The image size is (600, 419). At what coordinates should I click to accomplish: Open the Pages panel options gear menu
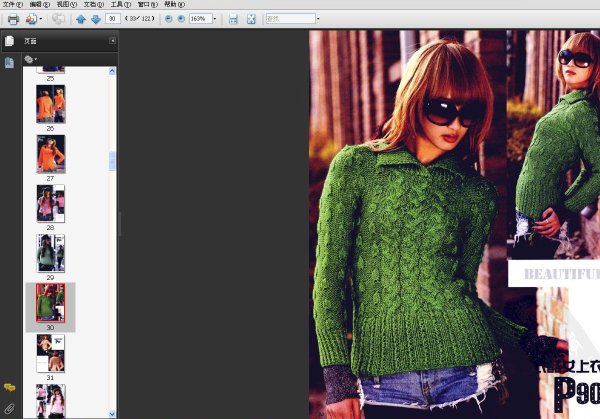click(x=30, y=59)
